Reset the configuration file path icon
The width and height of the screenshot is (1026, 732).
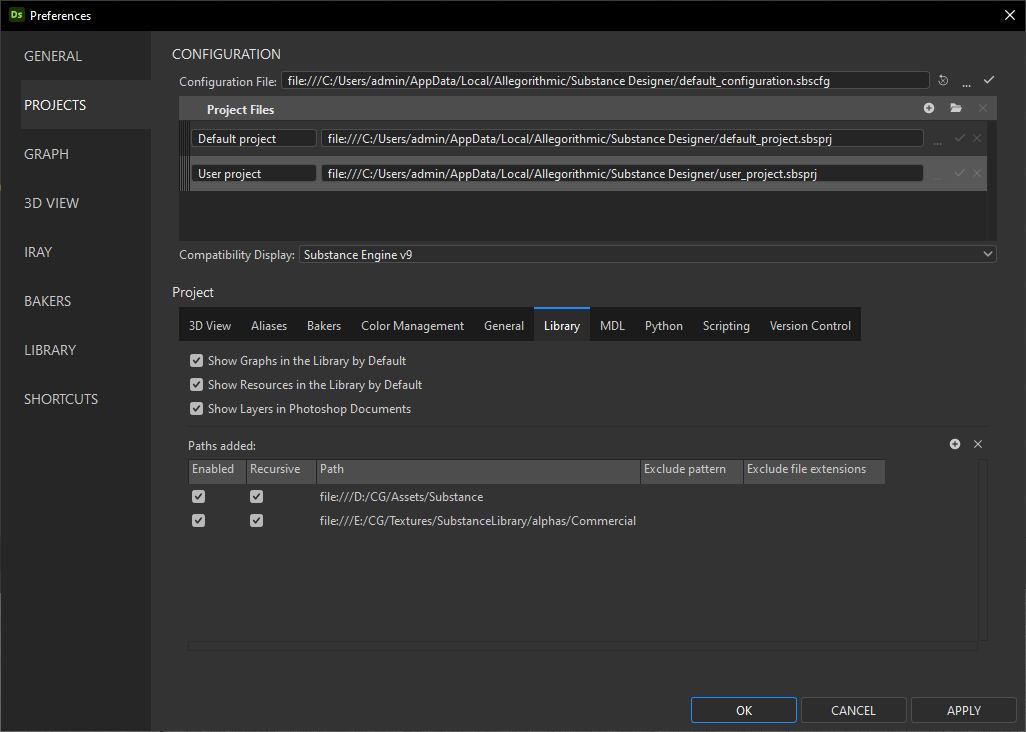[943, 80]
